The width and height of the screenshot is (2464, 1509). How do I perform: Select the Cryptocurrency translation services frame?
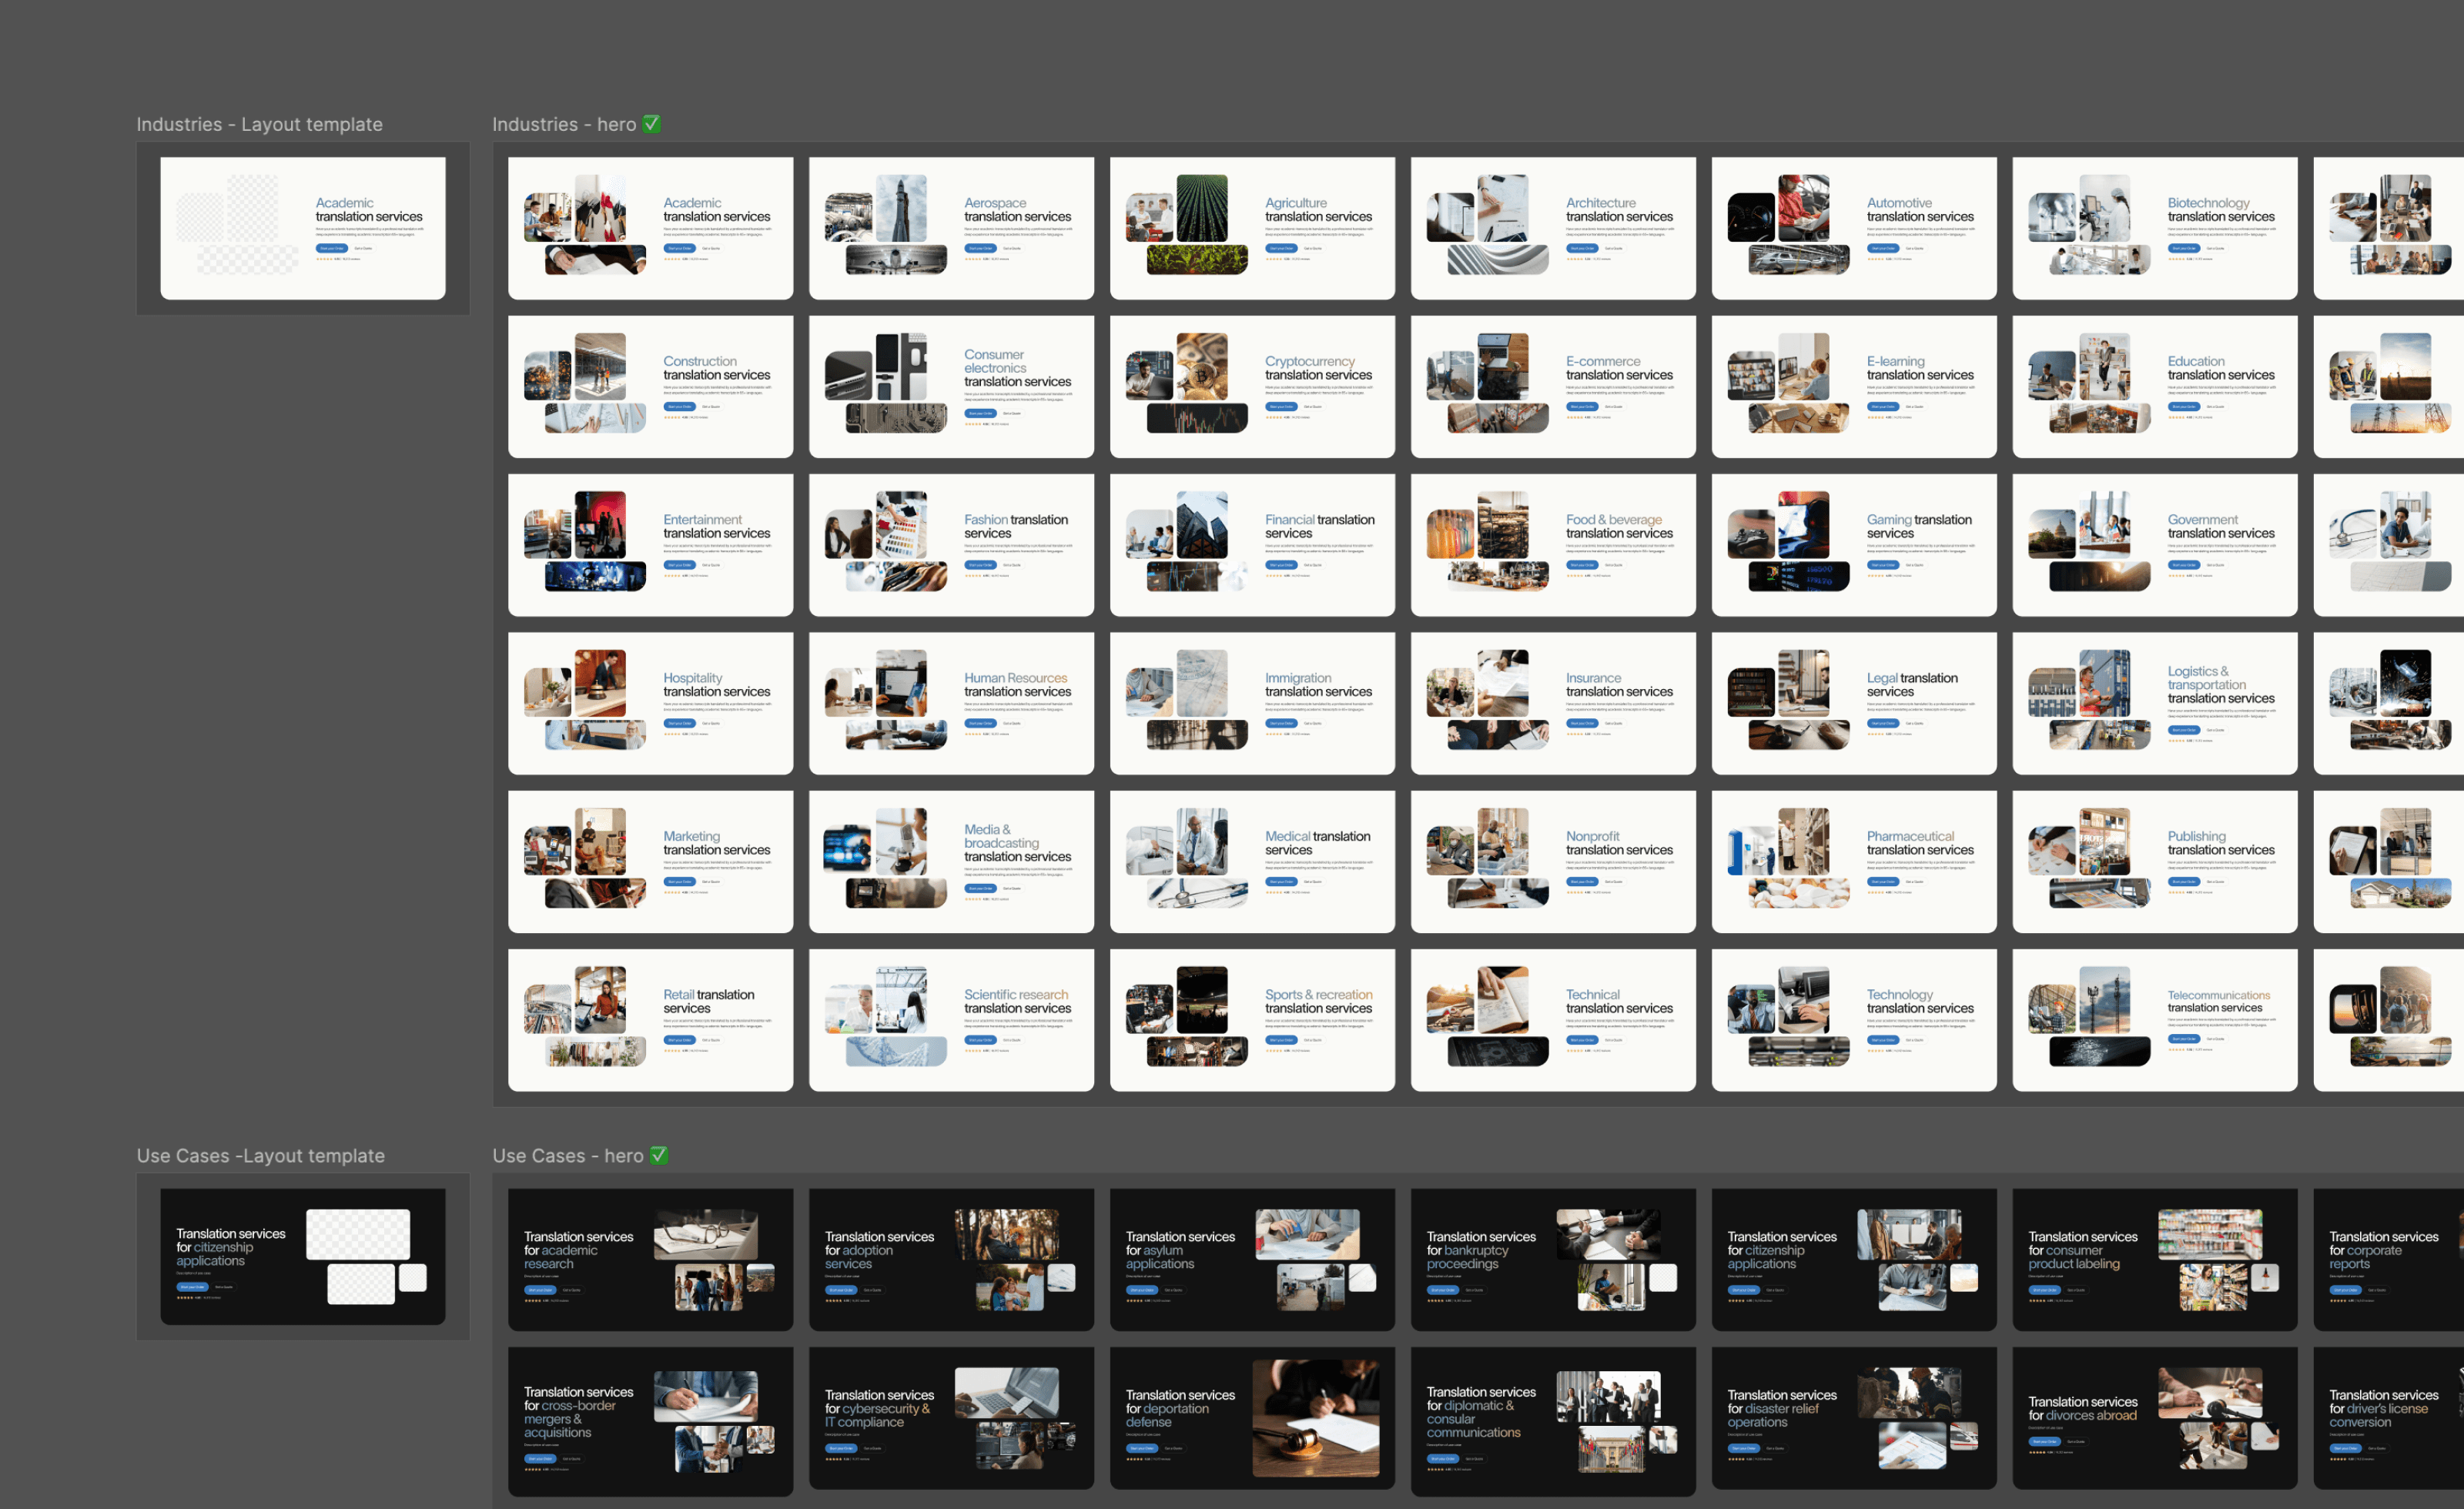[1252, 387]
